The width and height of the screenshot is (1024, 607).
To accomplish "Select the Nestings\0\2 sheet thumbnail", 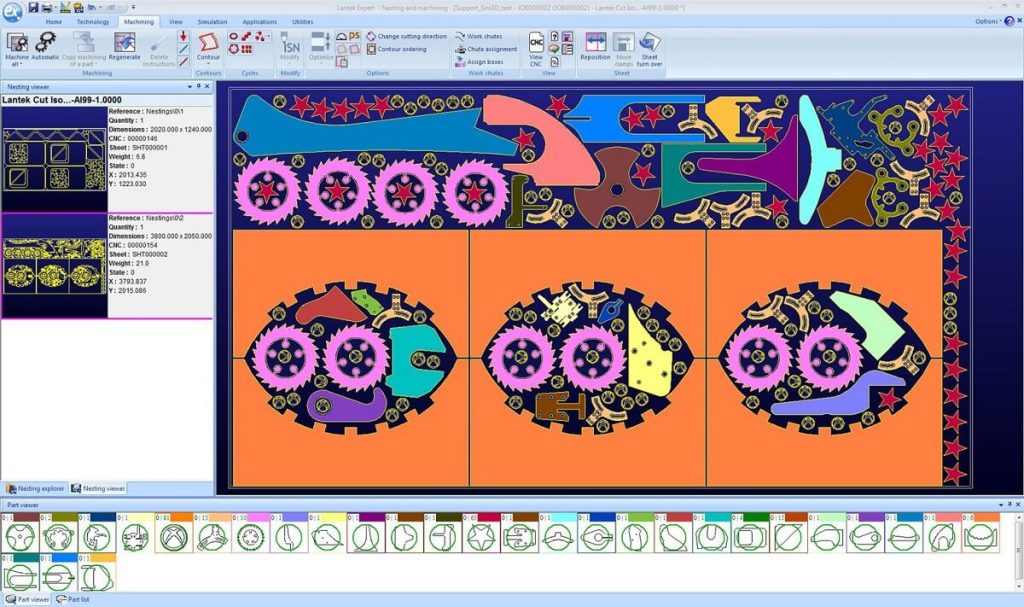I will point(52,265).
